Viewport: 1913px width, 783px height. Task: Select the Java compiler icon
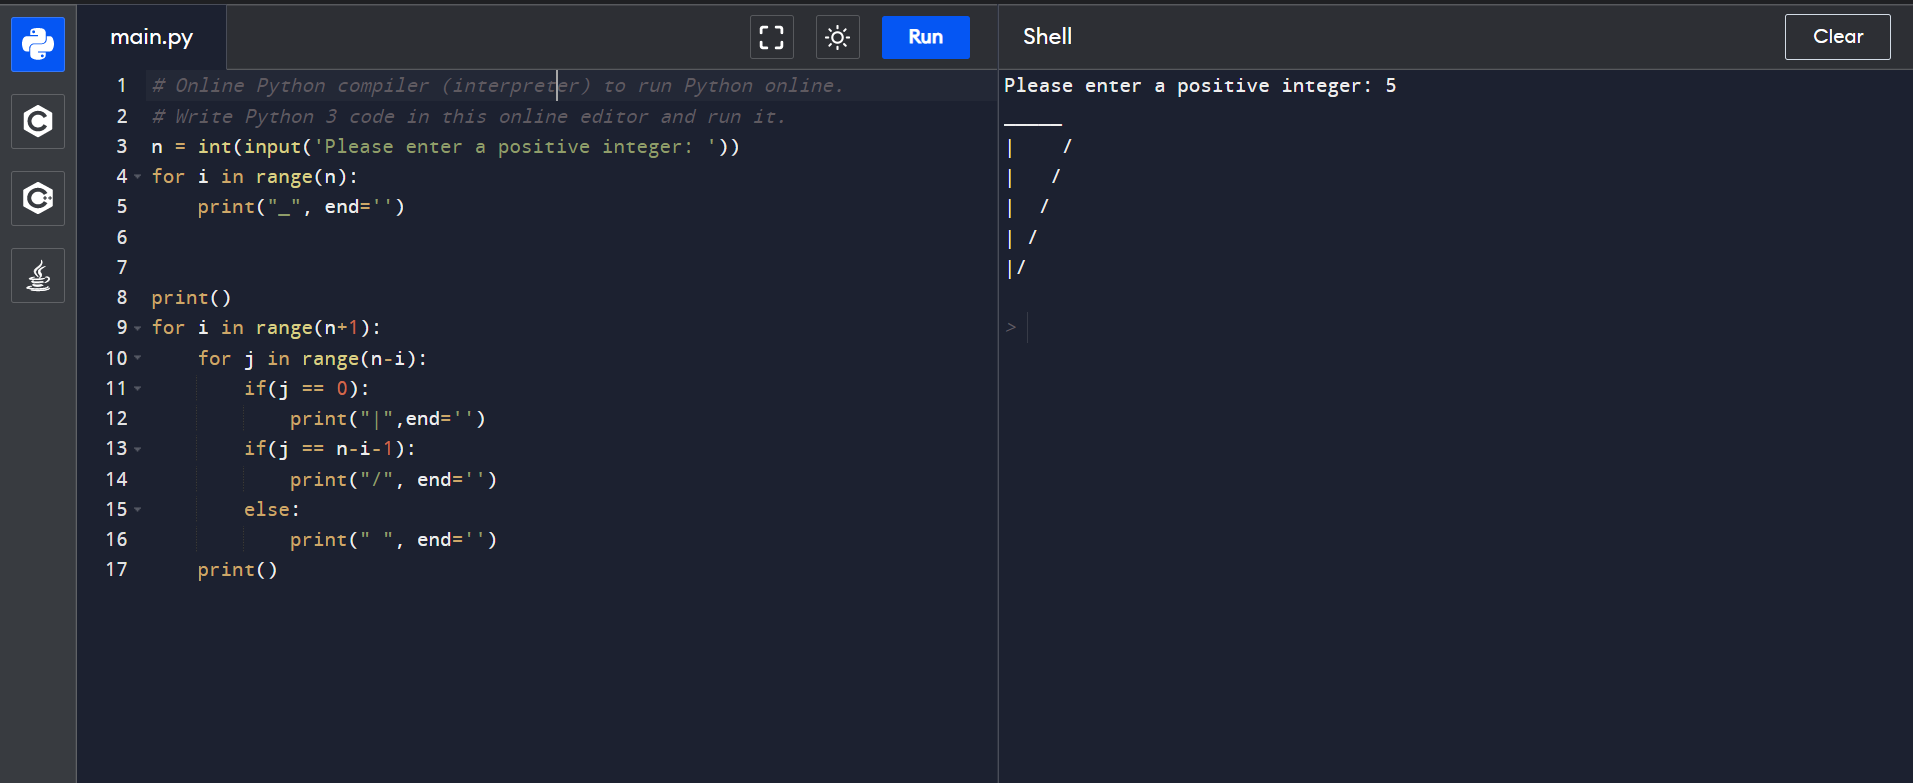point(38,275)
